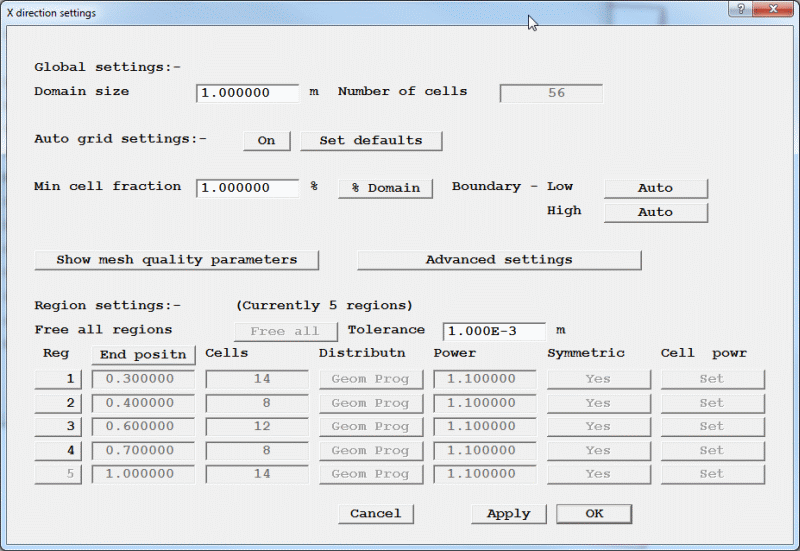This screenshot has height=551, width=800.
Task: Toggle Boundary High Auto setting
Action: [x=655, y=212]
